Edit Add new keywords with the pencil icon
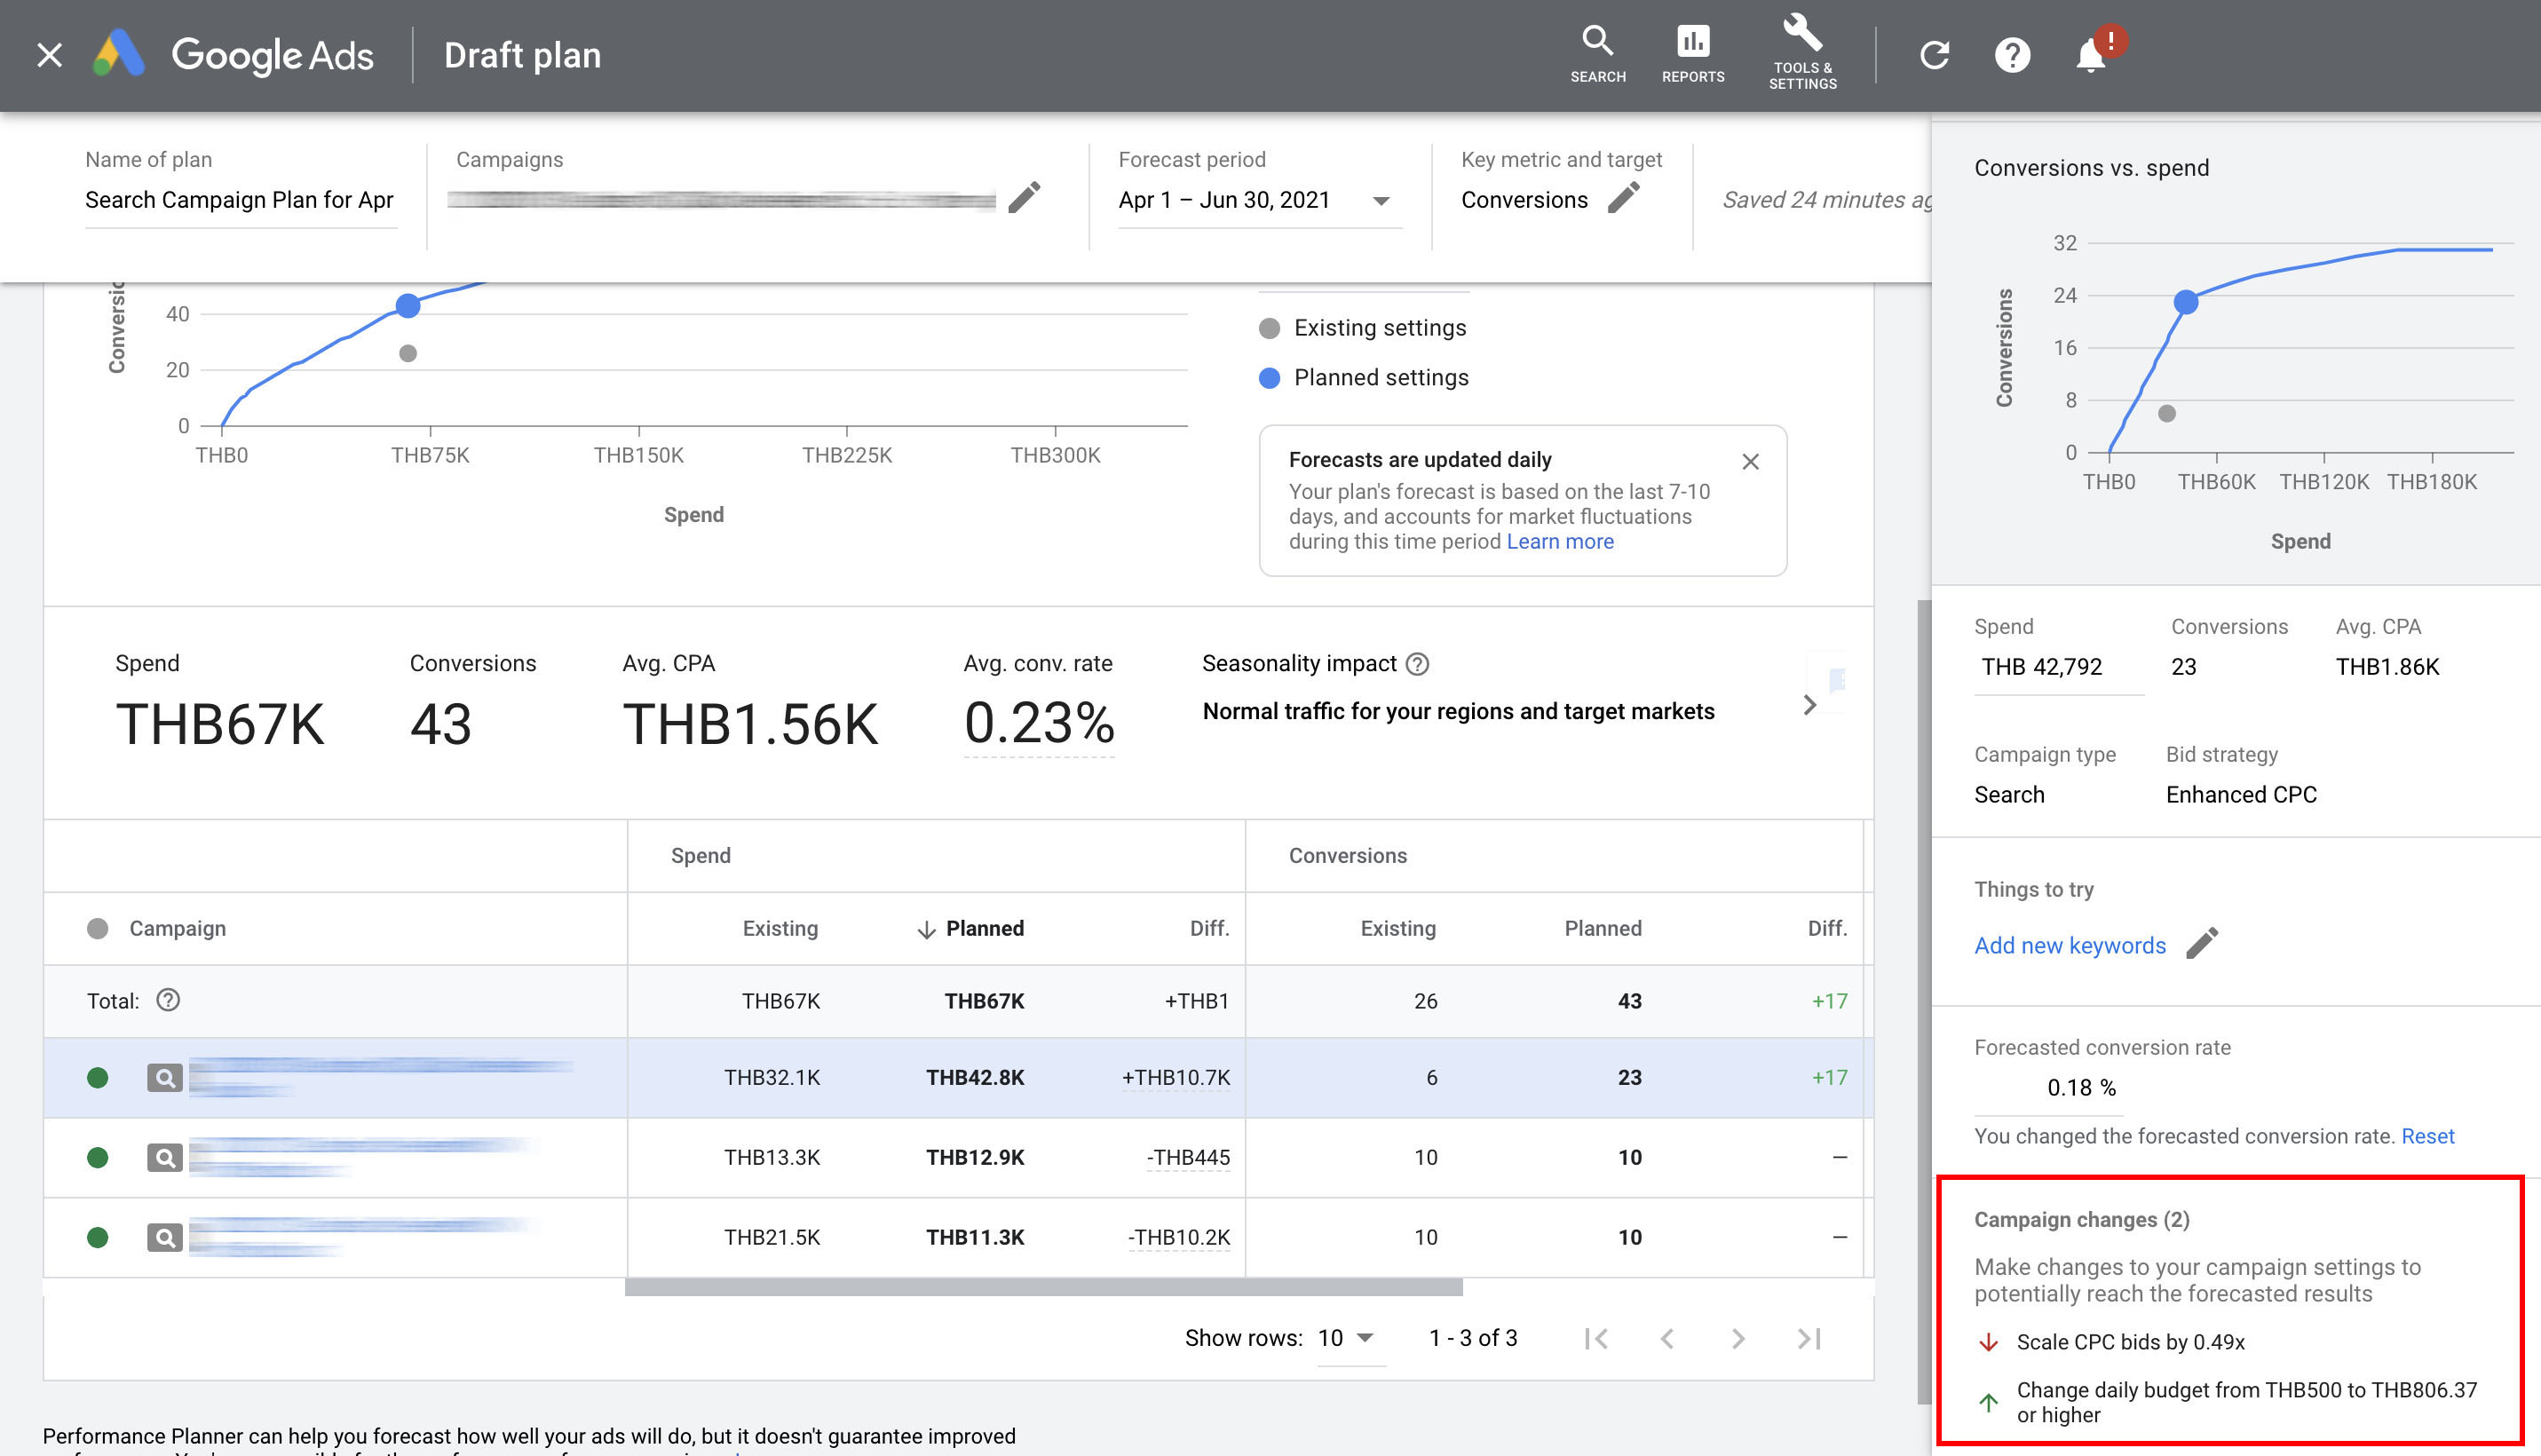2541x1456 pixels. (2202, 943)
